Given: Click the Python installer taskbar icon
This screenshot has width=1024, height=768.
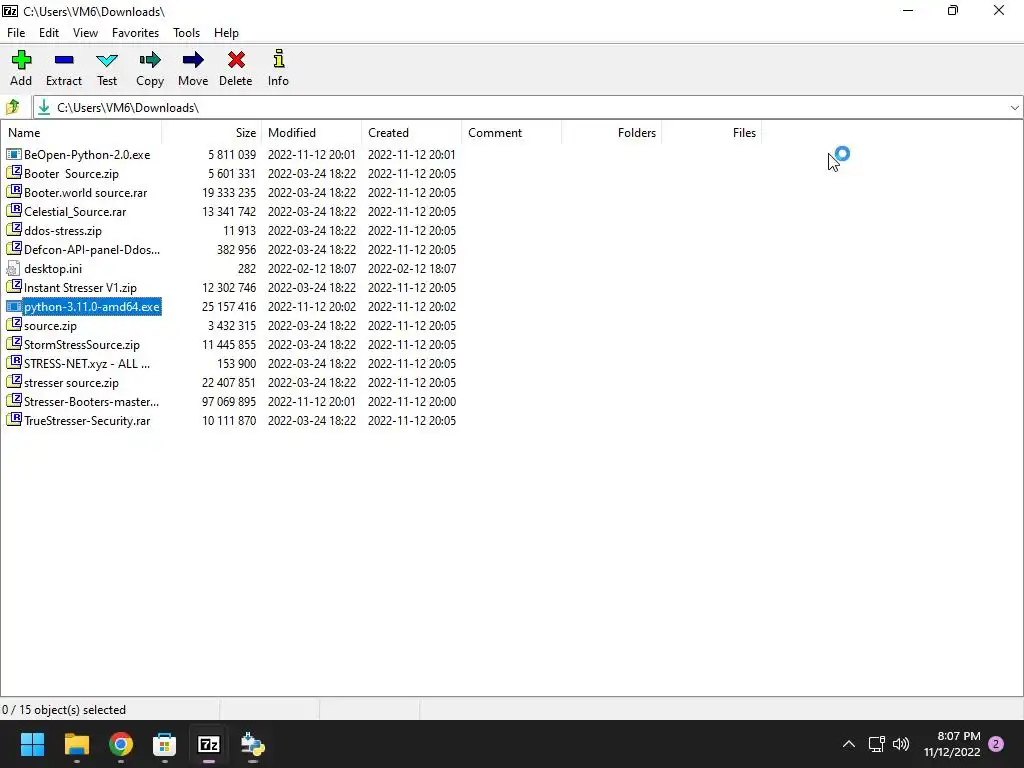Looking at the screenshot, I should [x=253, y=744].
